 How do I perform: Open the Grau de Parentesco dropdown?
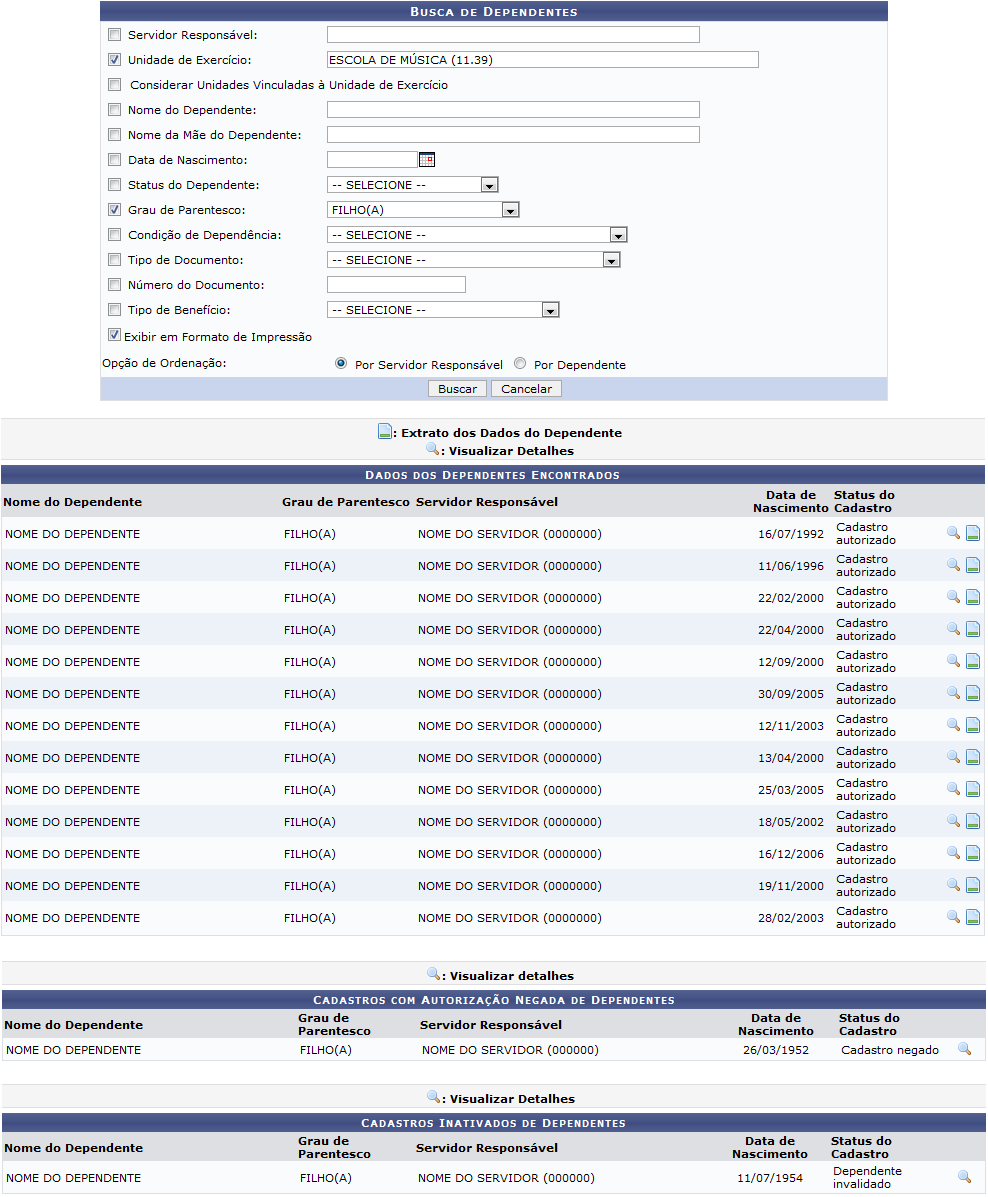(x=510, y=210)
